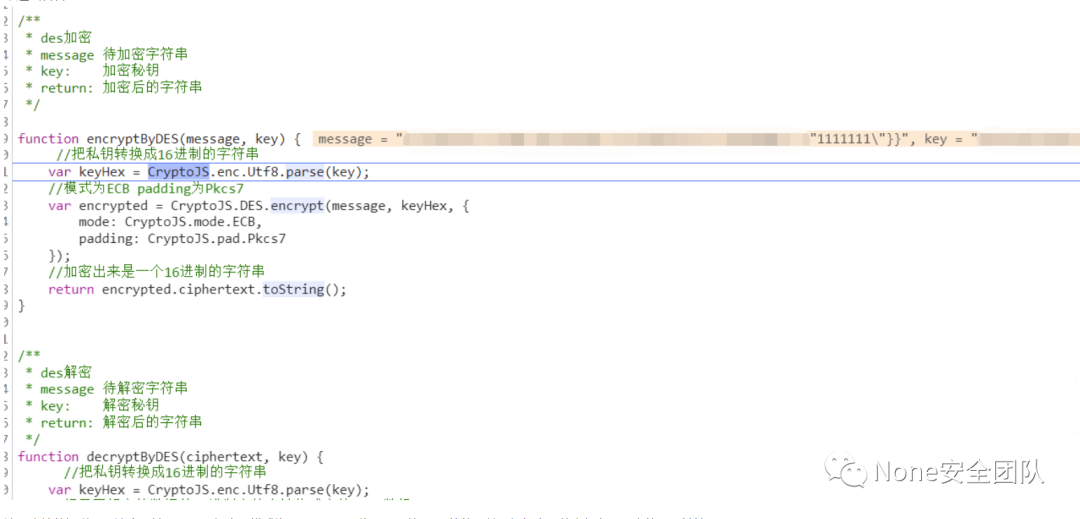Click the highlighted CryptoJS token on the keyHex line
The height and width of the screenshot is (519, 1080).
(178, 172)
